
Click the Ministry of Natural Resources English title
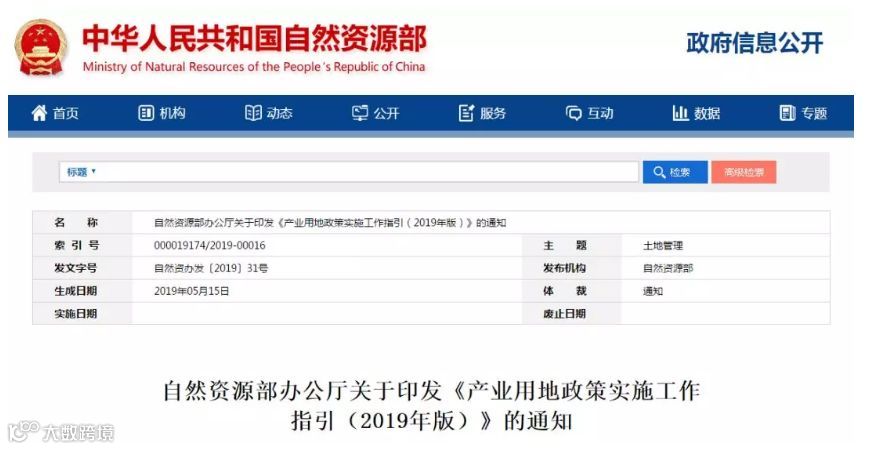(254, 67)
